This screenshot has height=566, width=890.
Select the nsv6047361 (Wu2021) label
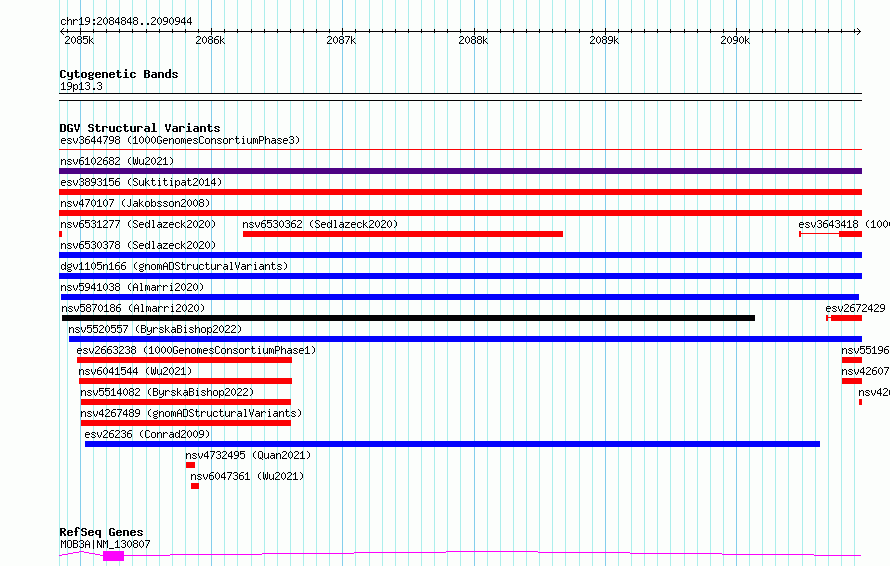247,476
